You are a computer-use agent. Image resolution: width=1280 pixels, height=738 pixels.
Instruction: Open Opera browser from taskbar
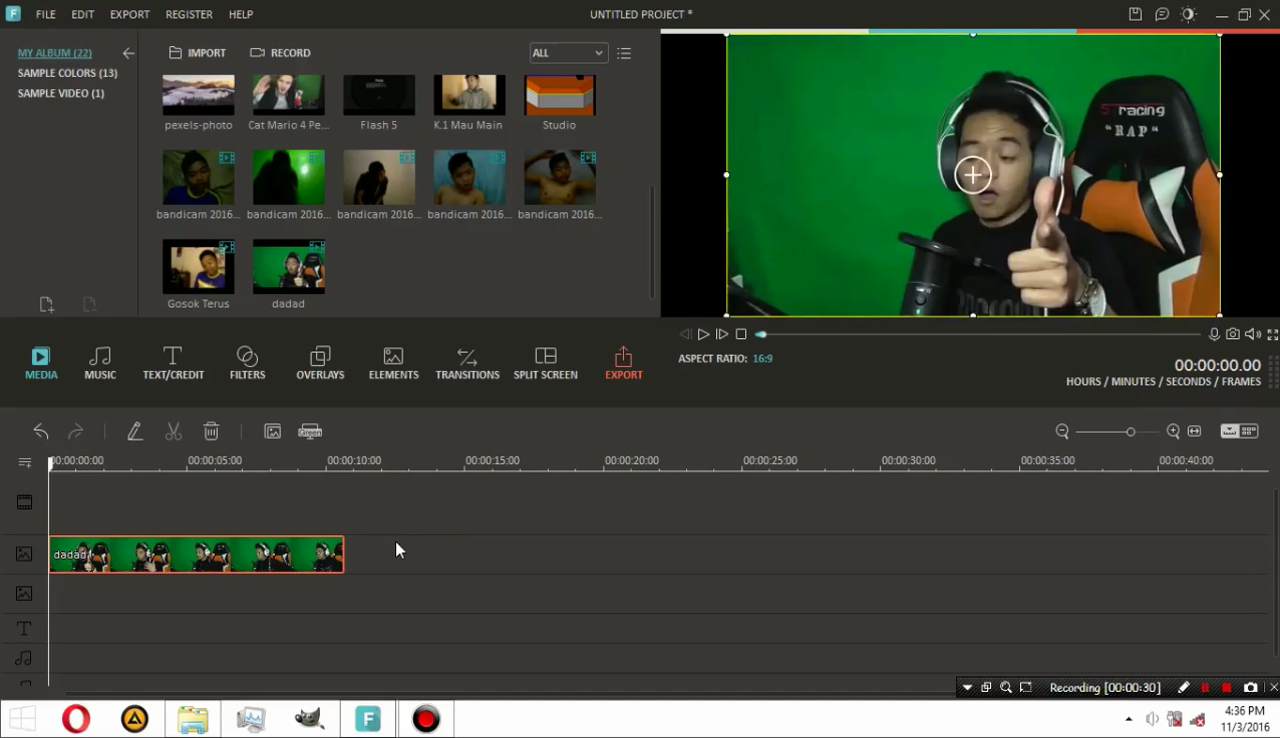(x=76, y=719)
